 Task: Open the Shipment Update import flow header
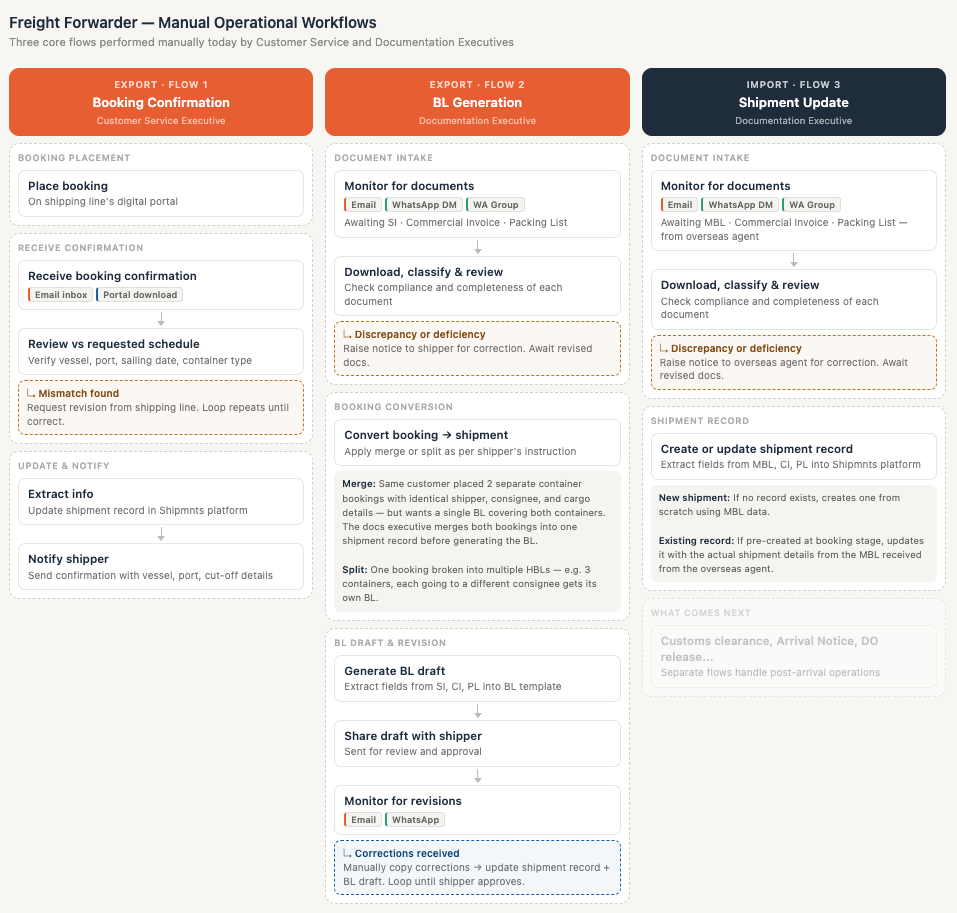pos(793,102)
